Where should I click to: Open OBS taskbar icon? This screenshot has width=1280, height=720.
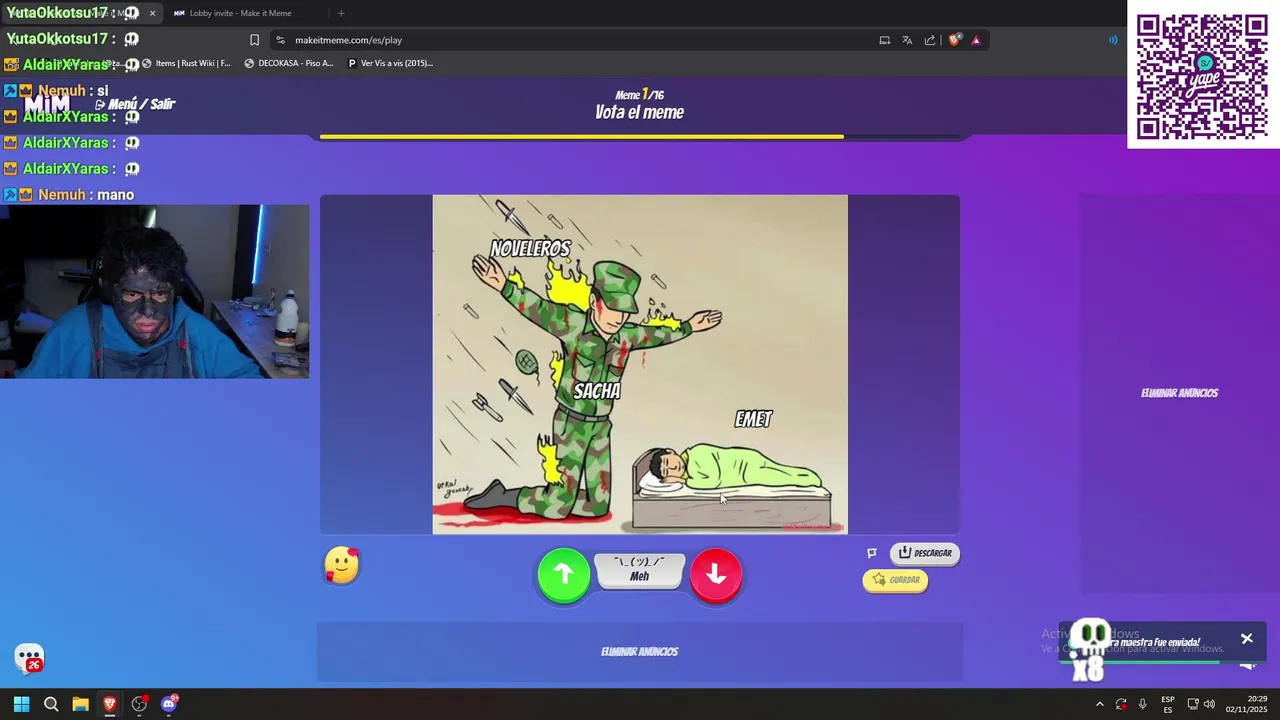click(x=139, y=704)
